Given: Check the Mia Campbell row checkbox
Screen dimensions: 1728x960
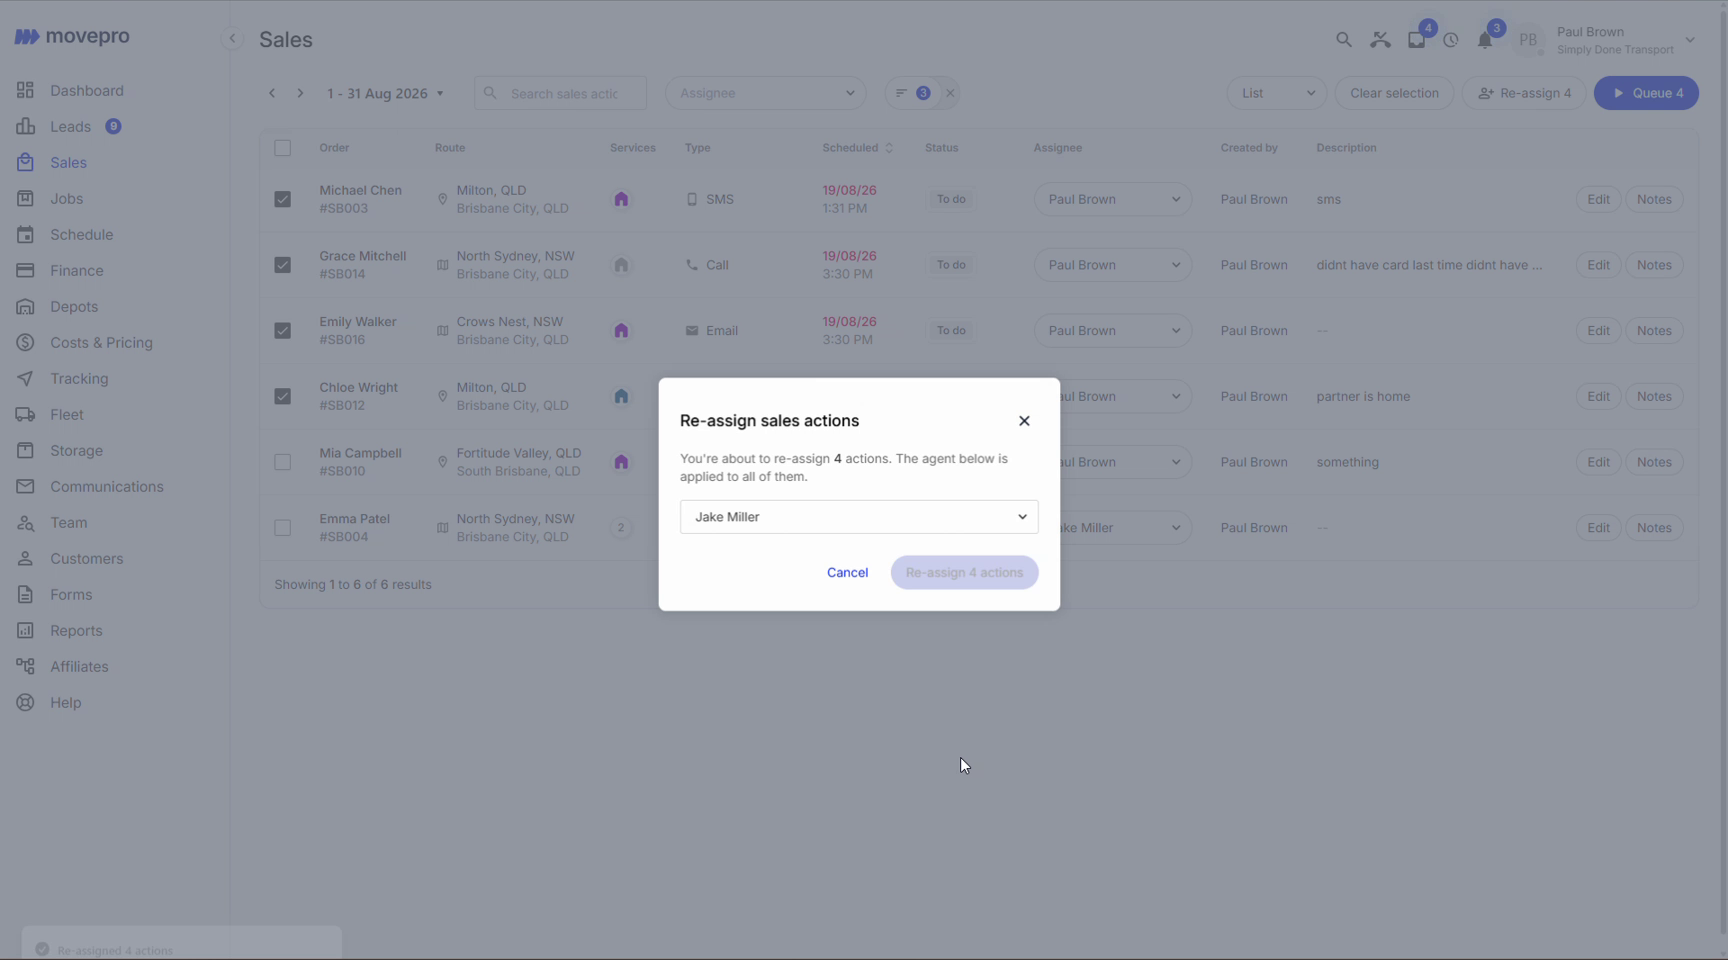Looking at the screenshot, I should coord(283,462).
